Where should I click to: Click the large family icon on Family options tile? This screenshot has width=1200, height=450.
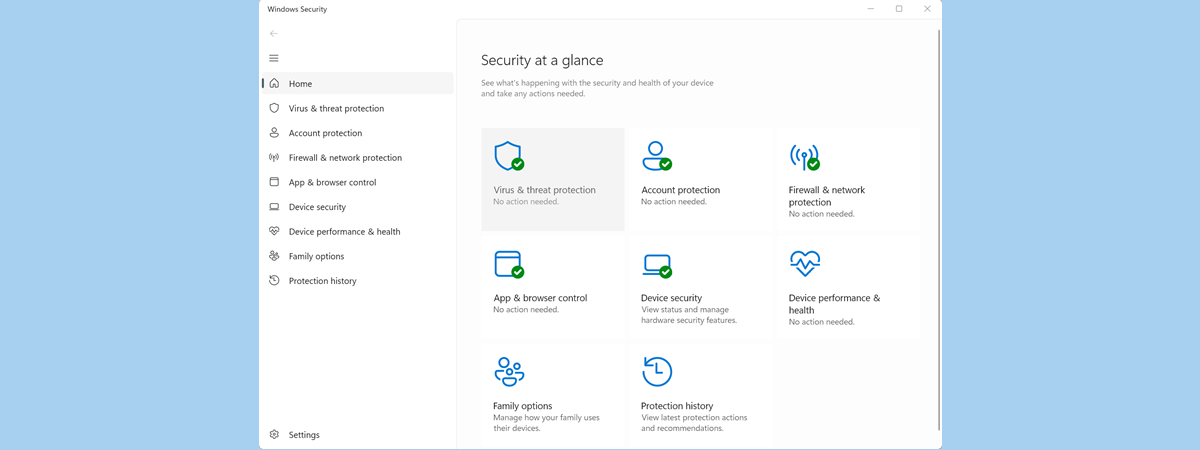509,372
